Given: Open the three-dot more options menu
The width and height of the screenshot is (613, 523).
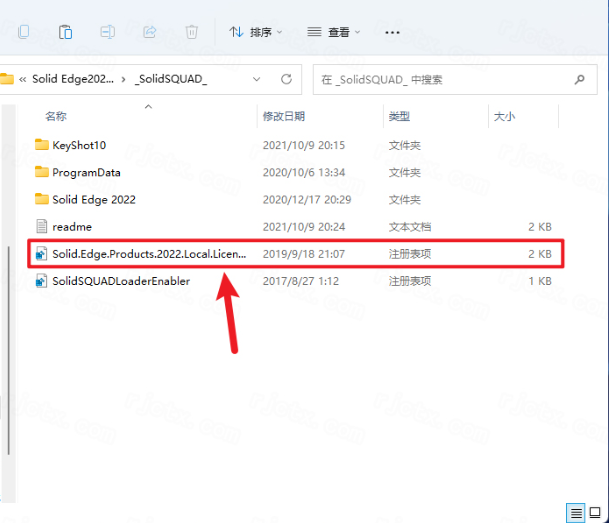Looking at the screenshot, I should tap(392, 32).
